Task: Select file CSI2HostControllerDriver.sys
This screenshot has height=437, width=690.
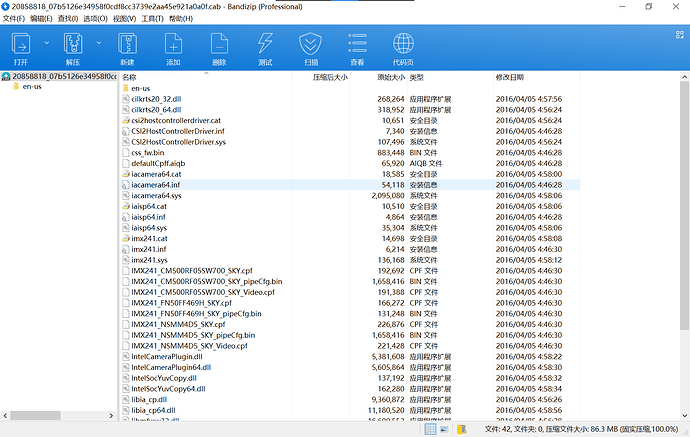Action: coord(178,142)
